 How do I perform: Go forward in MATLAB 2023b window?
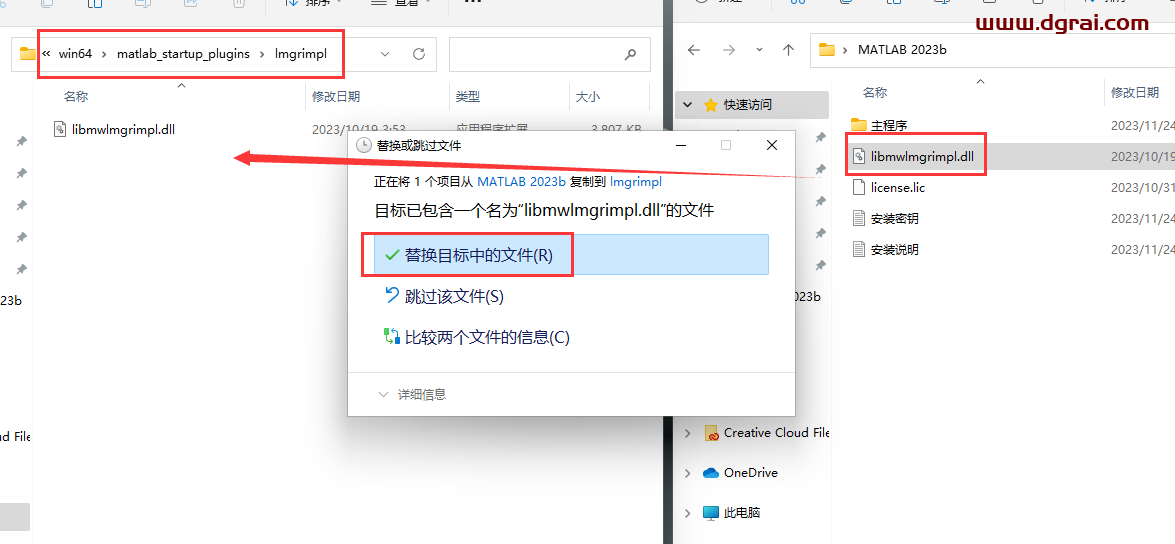click(x=729, y=50)
